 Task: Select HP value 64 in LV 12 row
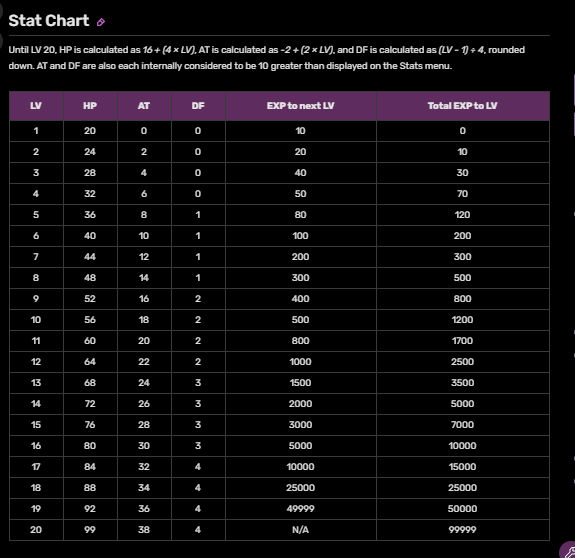tap(90, 361)
